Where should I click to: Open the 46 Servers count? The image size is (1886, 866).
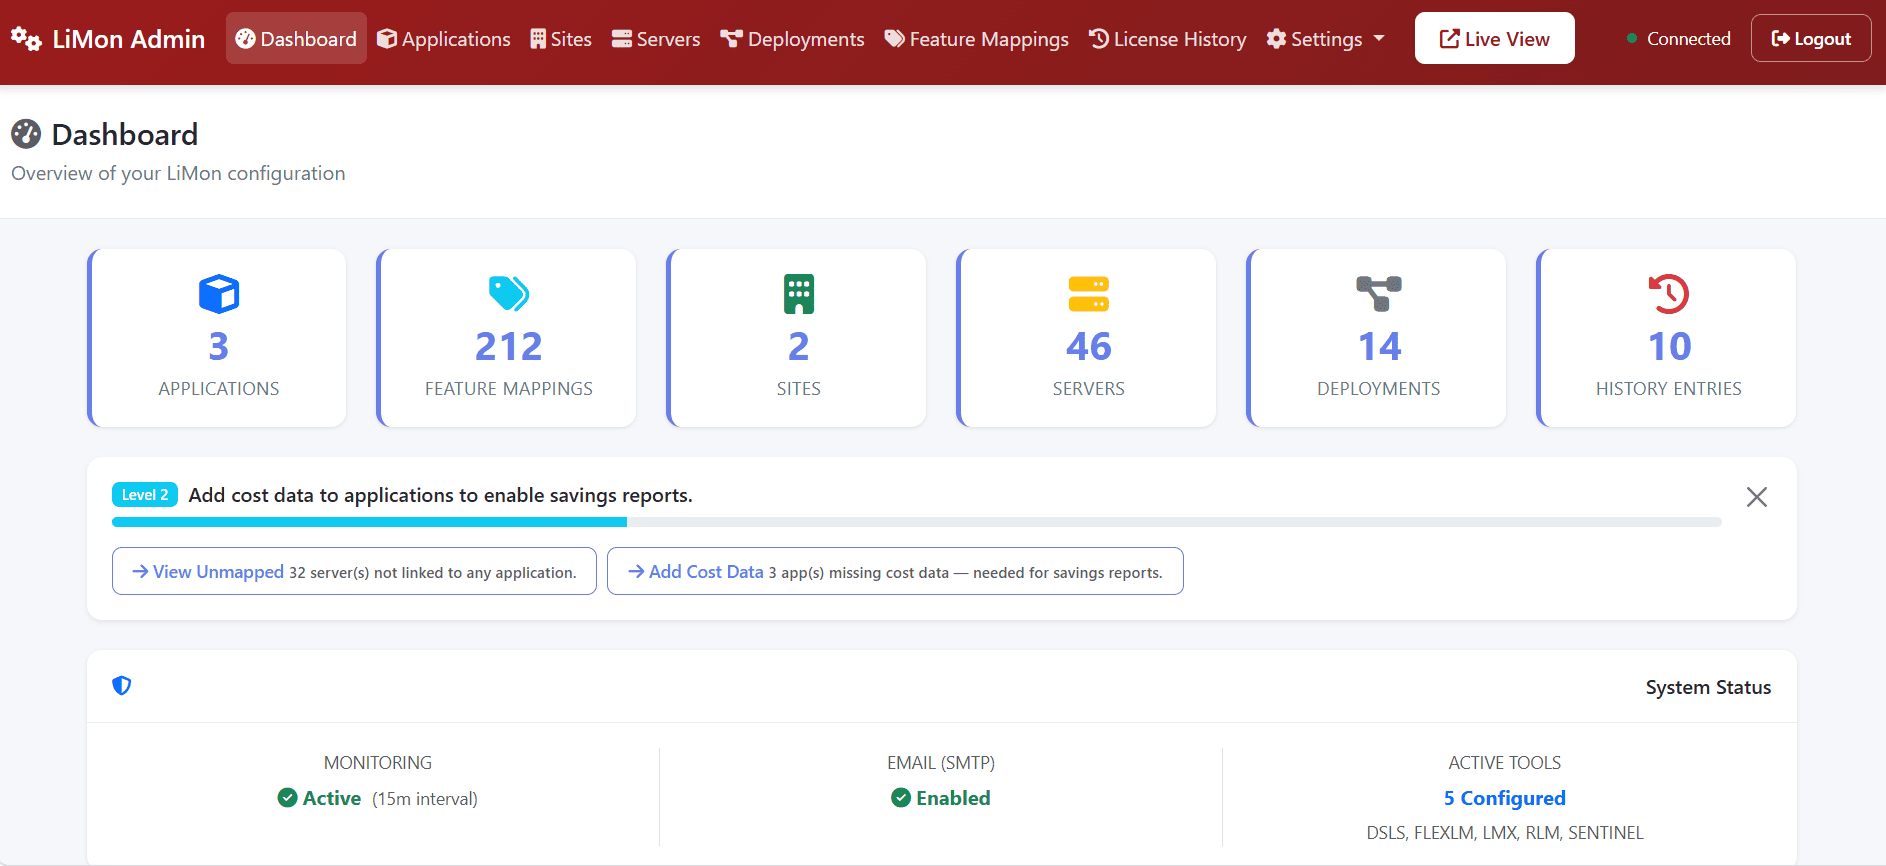tap(1089, 346)
